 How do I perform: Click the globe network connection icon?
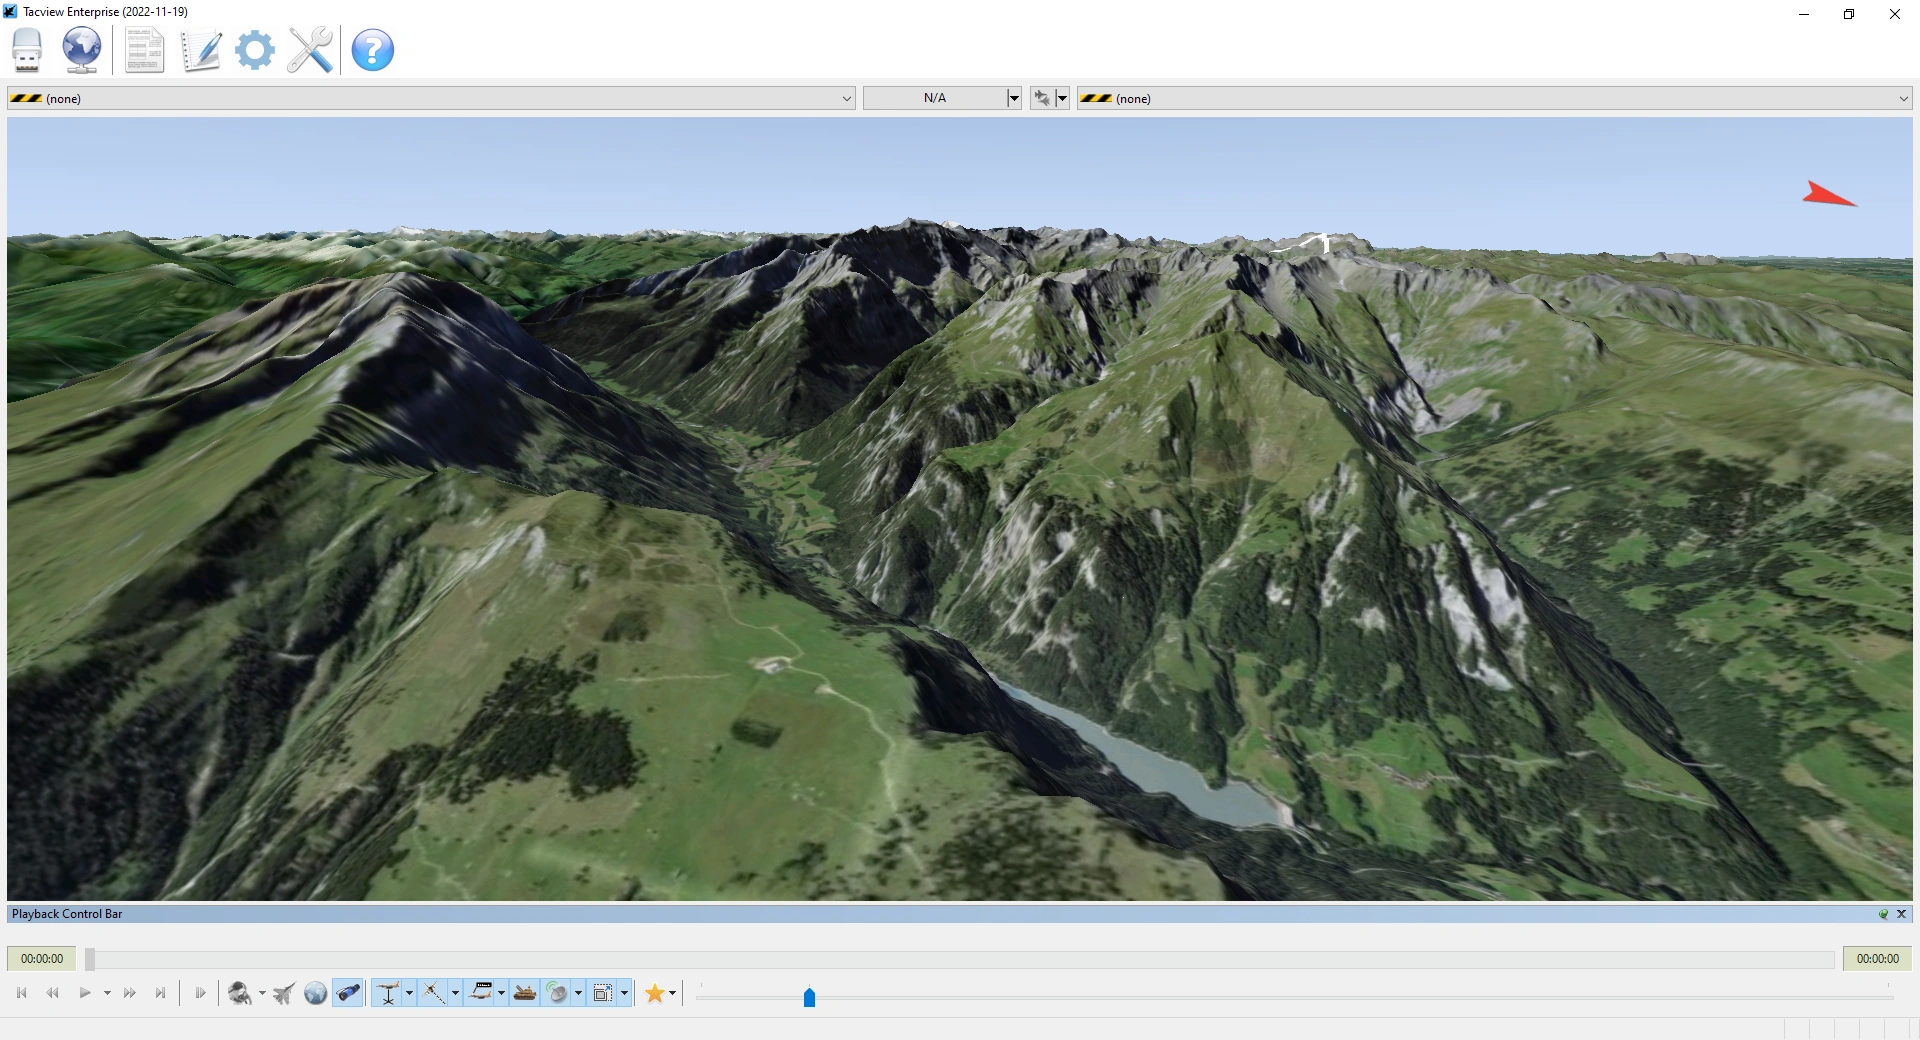(82, 50)
